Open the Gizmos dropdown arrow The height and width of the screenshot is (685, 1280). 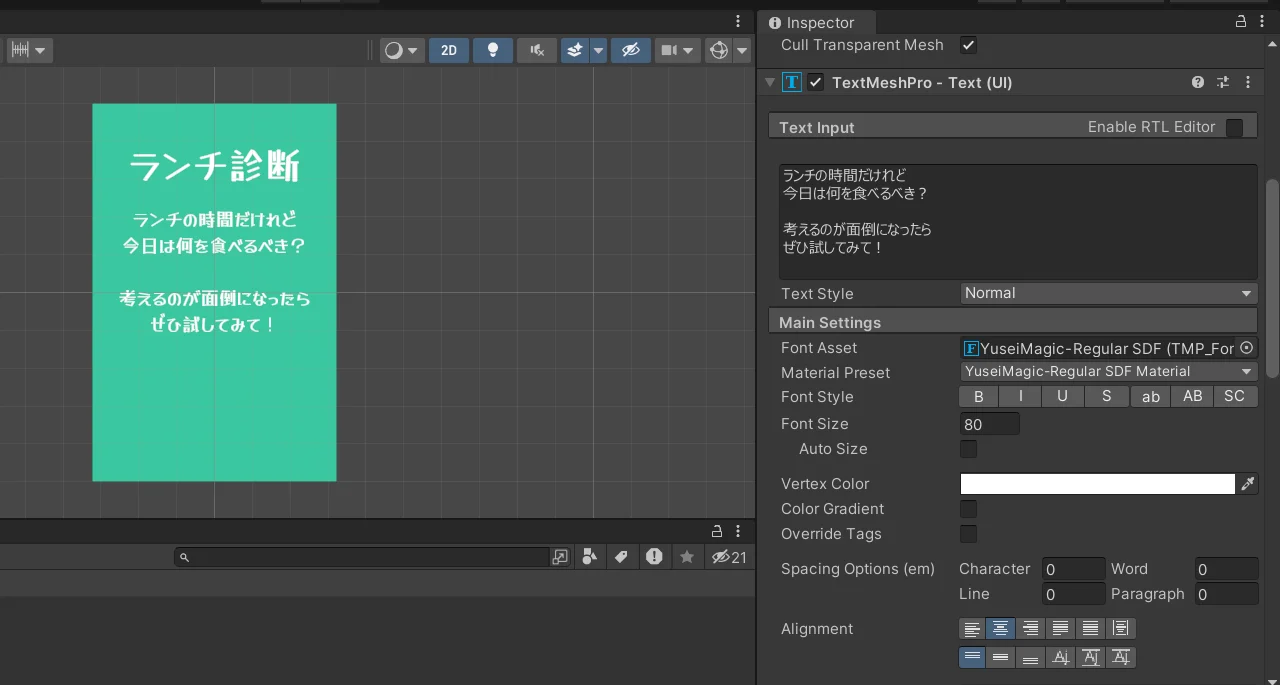coord(742,50)
